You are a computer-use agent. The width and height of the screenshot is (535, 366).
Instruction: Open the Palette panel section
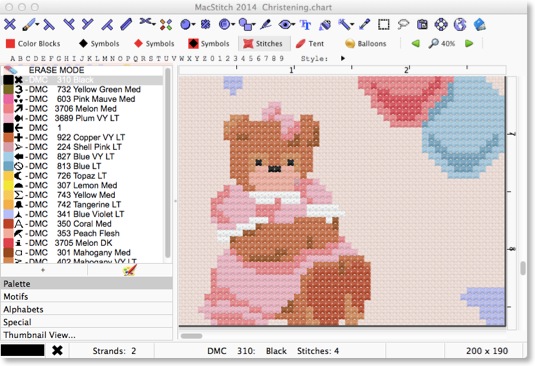pos(87,283)
